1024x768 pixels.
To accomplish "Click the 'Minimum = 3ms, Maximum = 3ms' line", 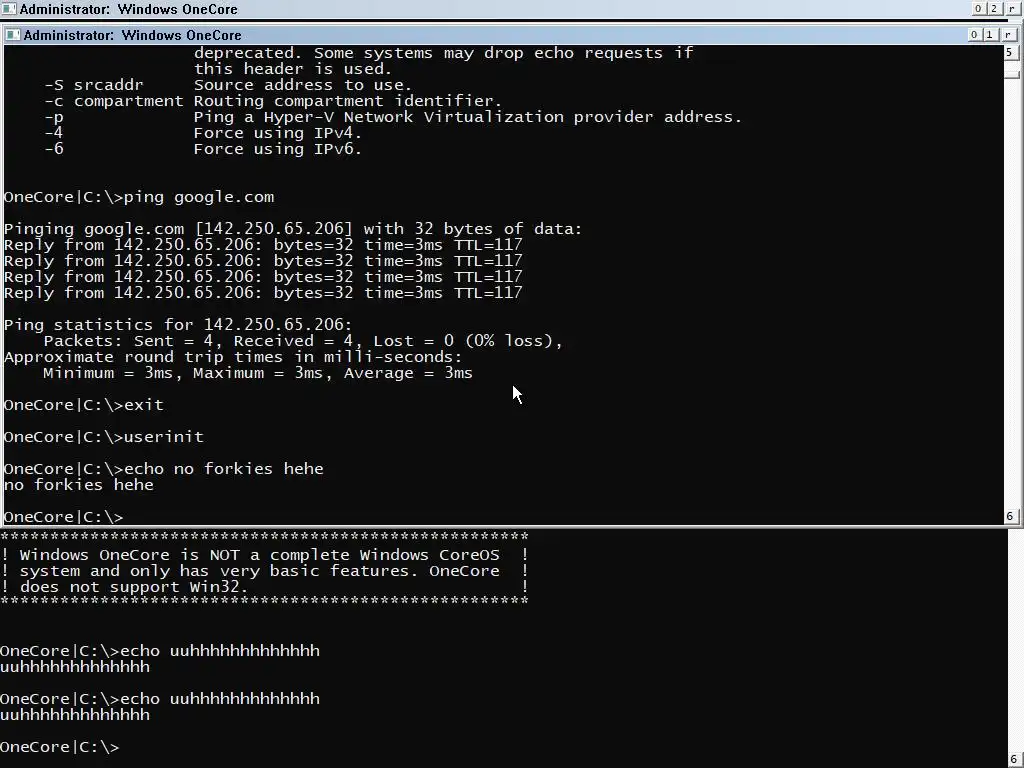I will tap(258, 373).
